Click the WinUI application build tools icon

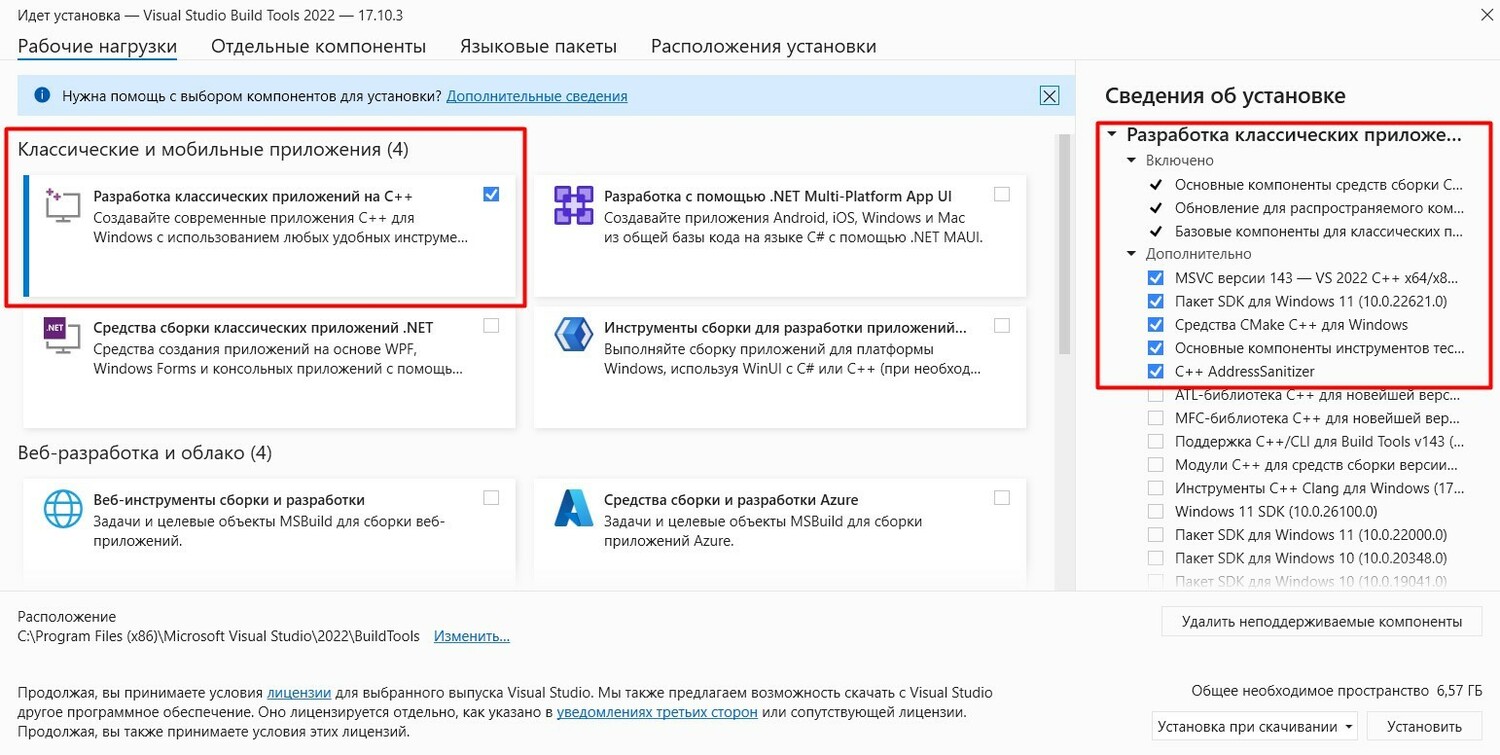(574, 336)
